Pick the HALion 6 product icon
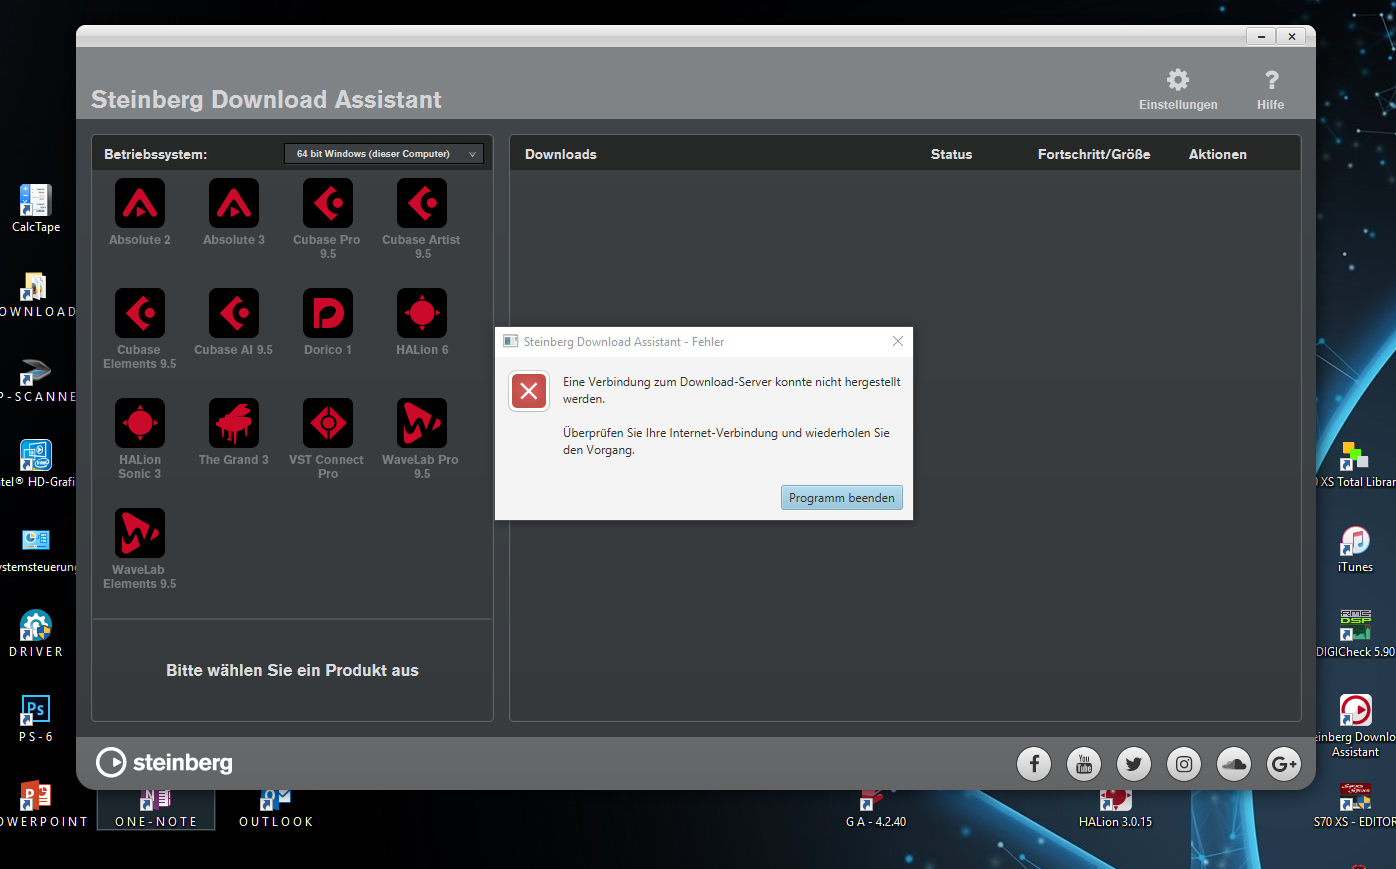This screenshot has height=869, width=1396. pyautogui.click(x=422, y=313)
